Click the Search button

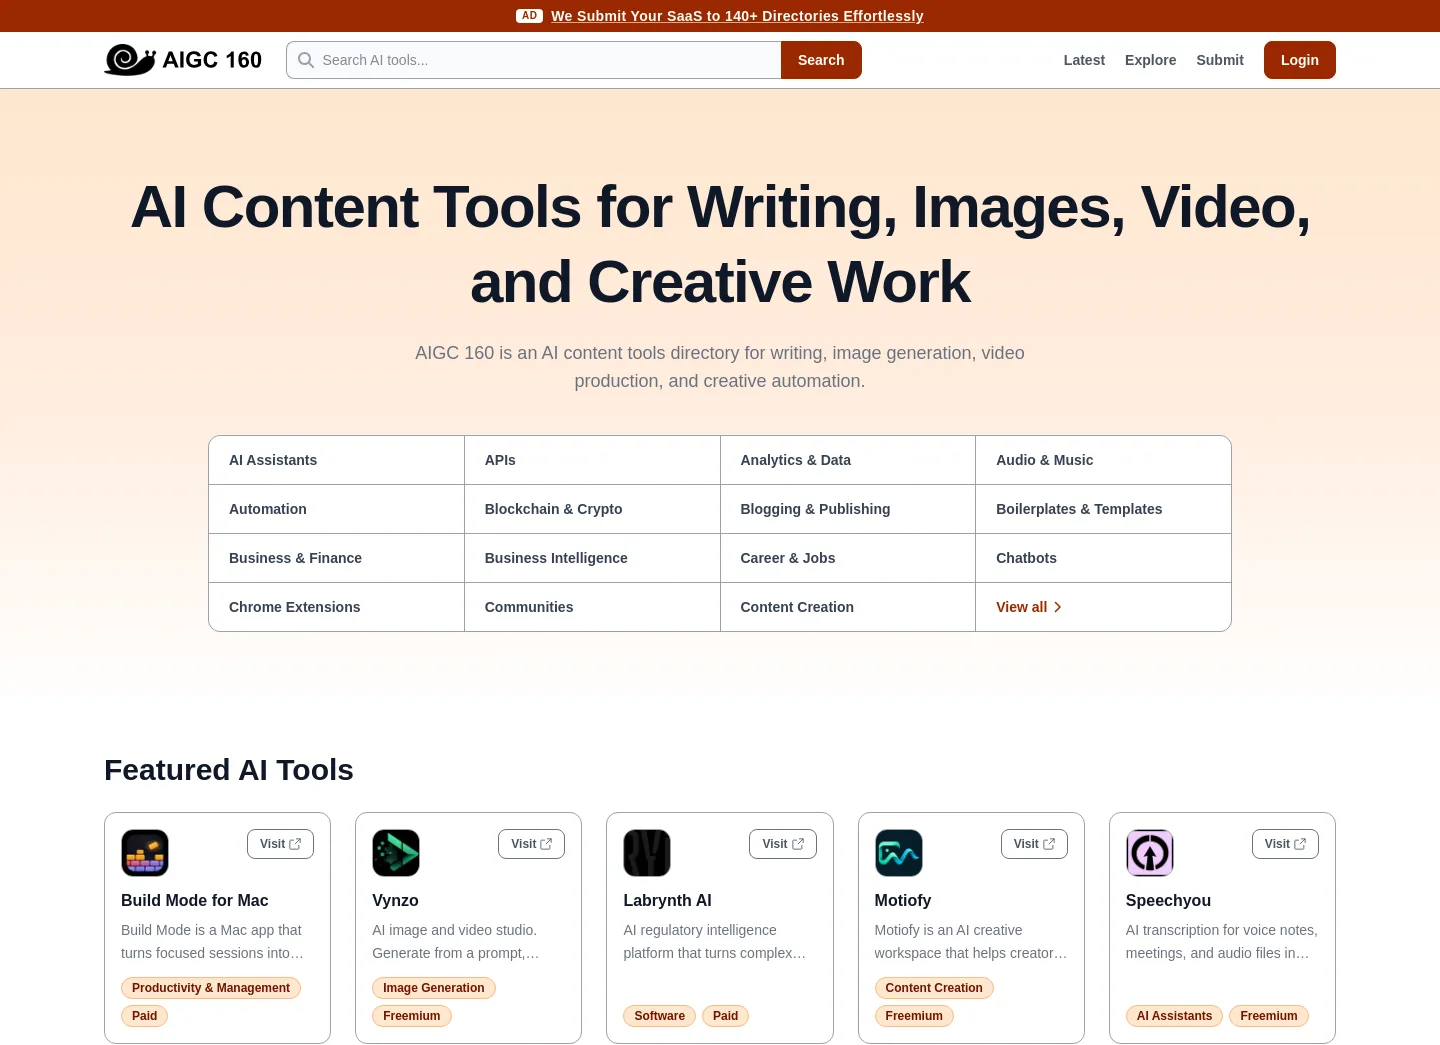821,60
